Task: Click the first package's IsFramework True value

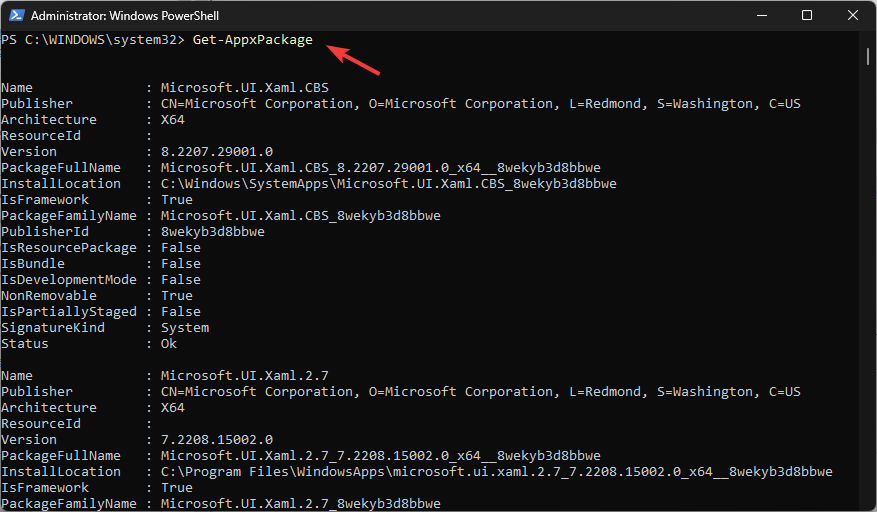Action: [x=177, y=200]
